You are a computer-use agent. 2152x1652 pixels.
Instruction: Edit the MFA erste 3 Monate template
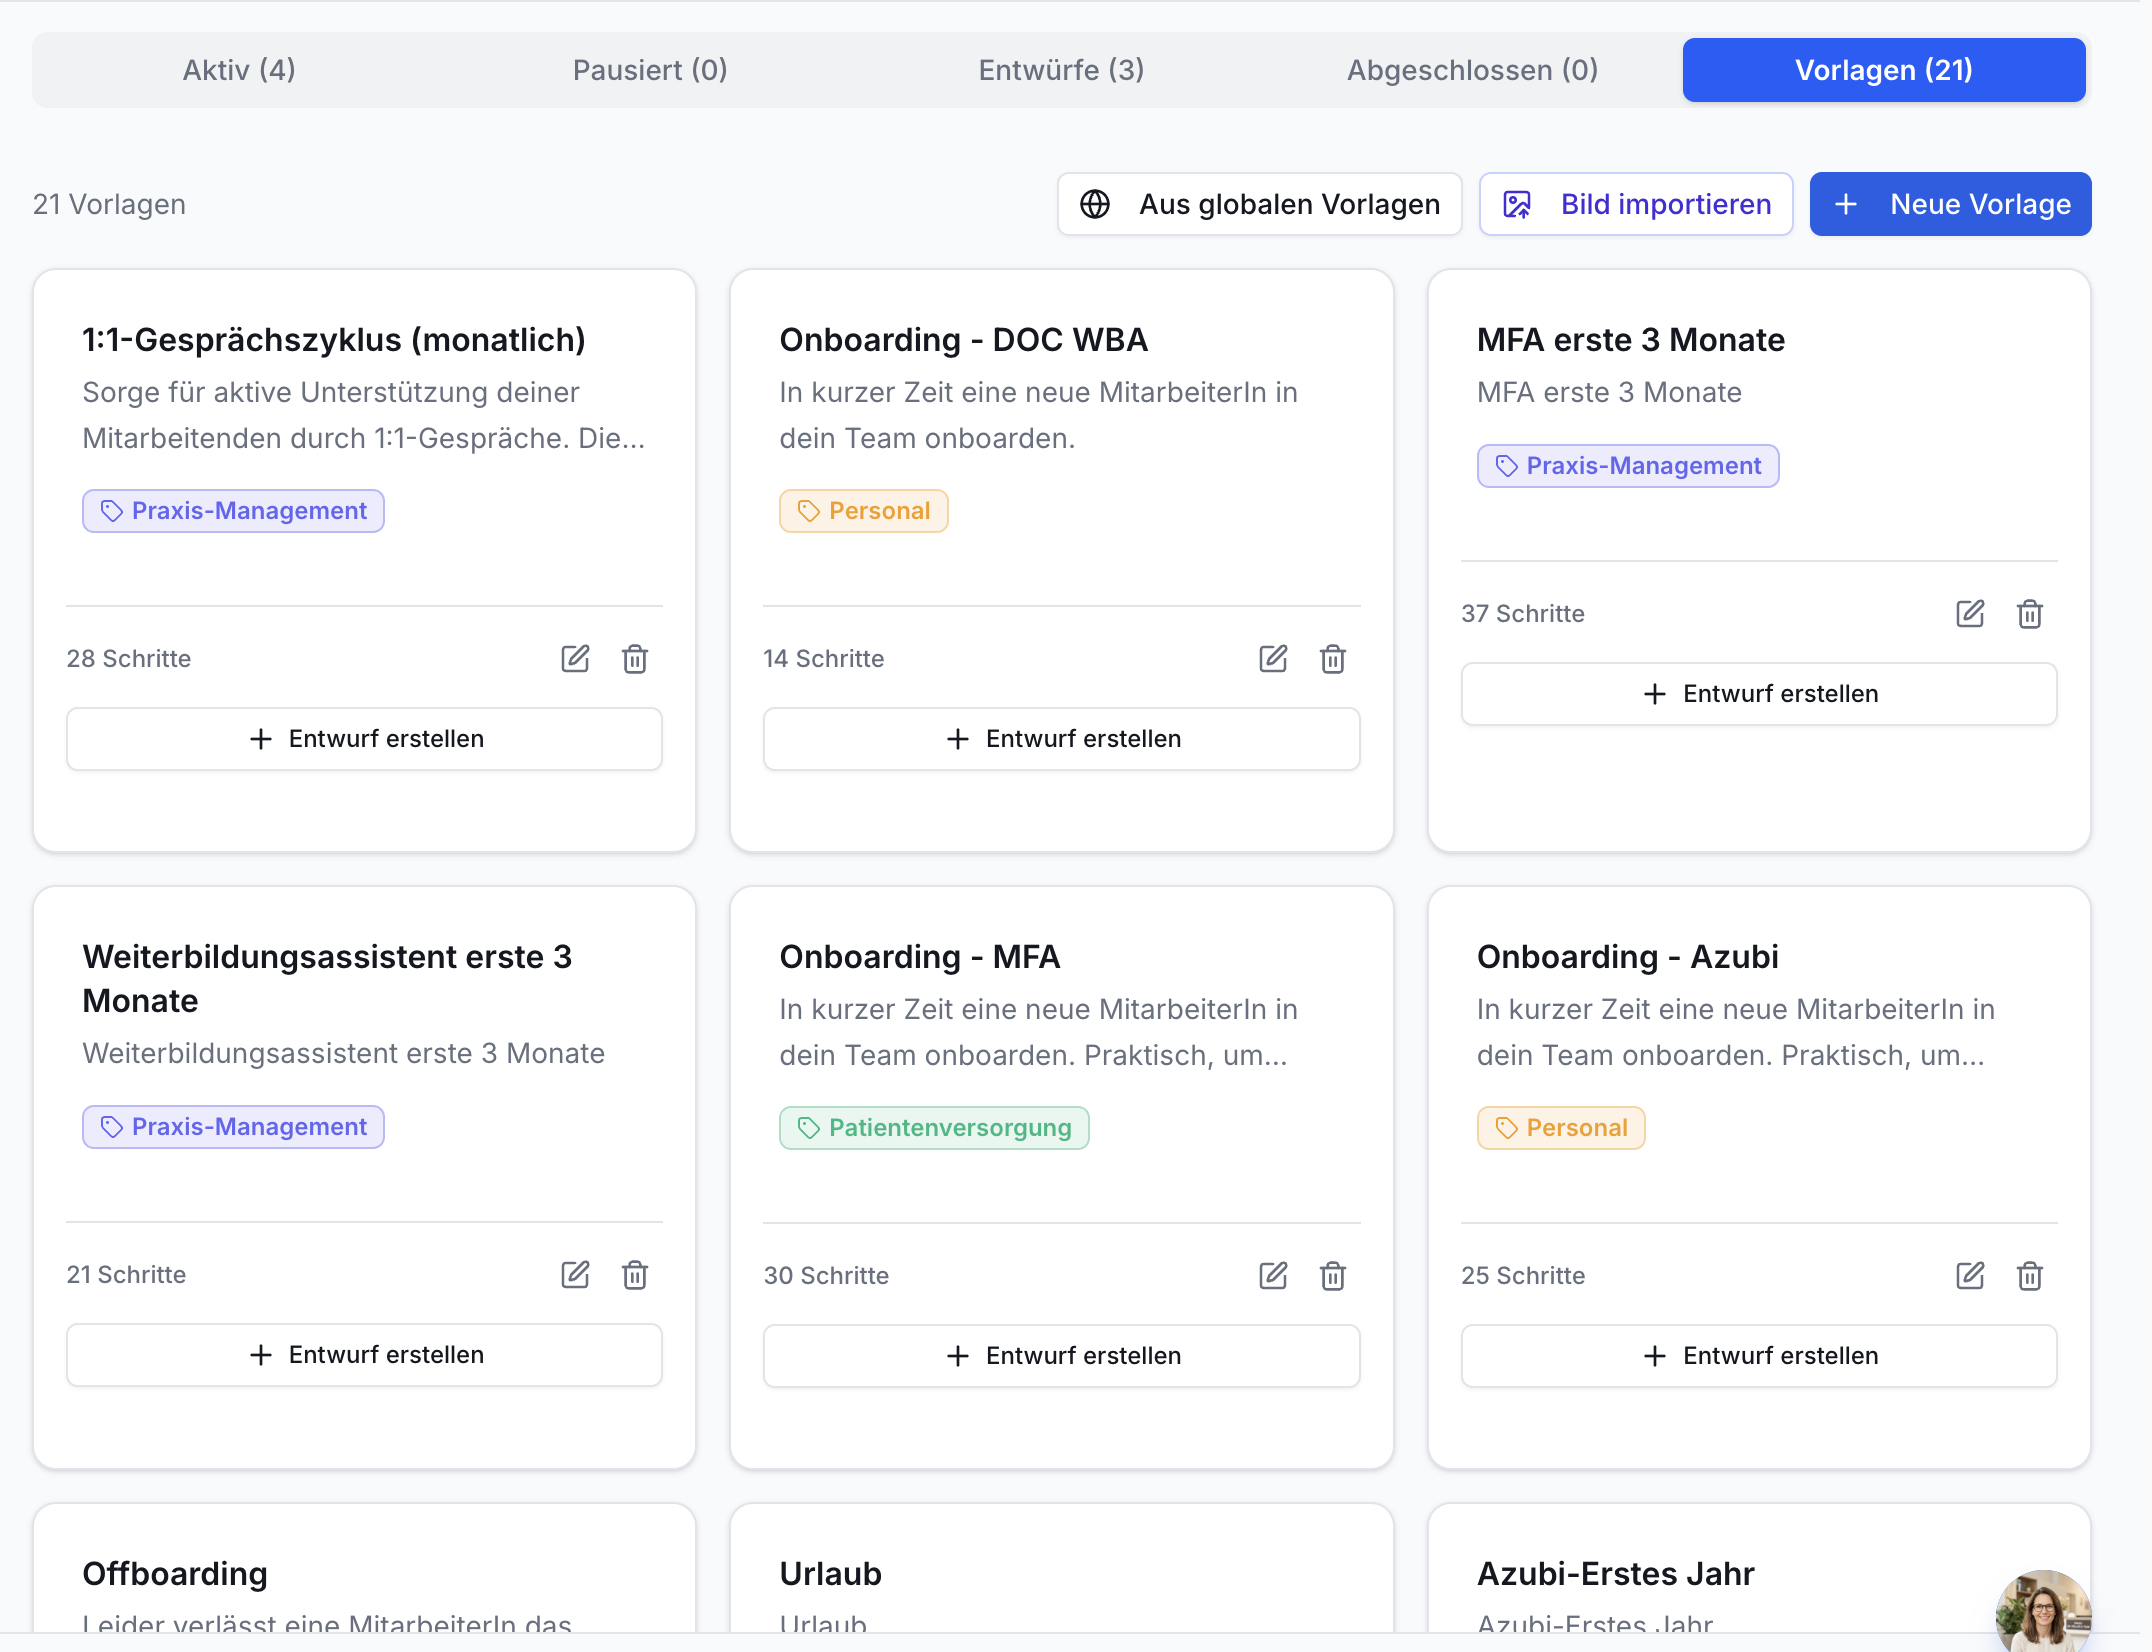click(1970, 614)
